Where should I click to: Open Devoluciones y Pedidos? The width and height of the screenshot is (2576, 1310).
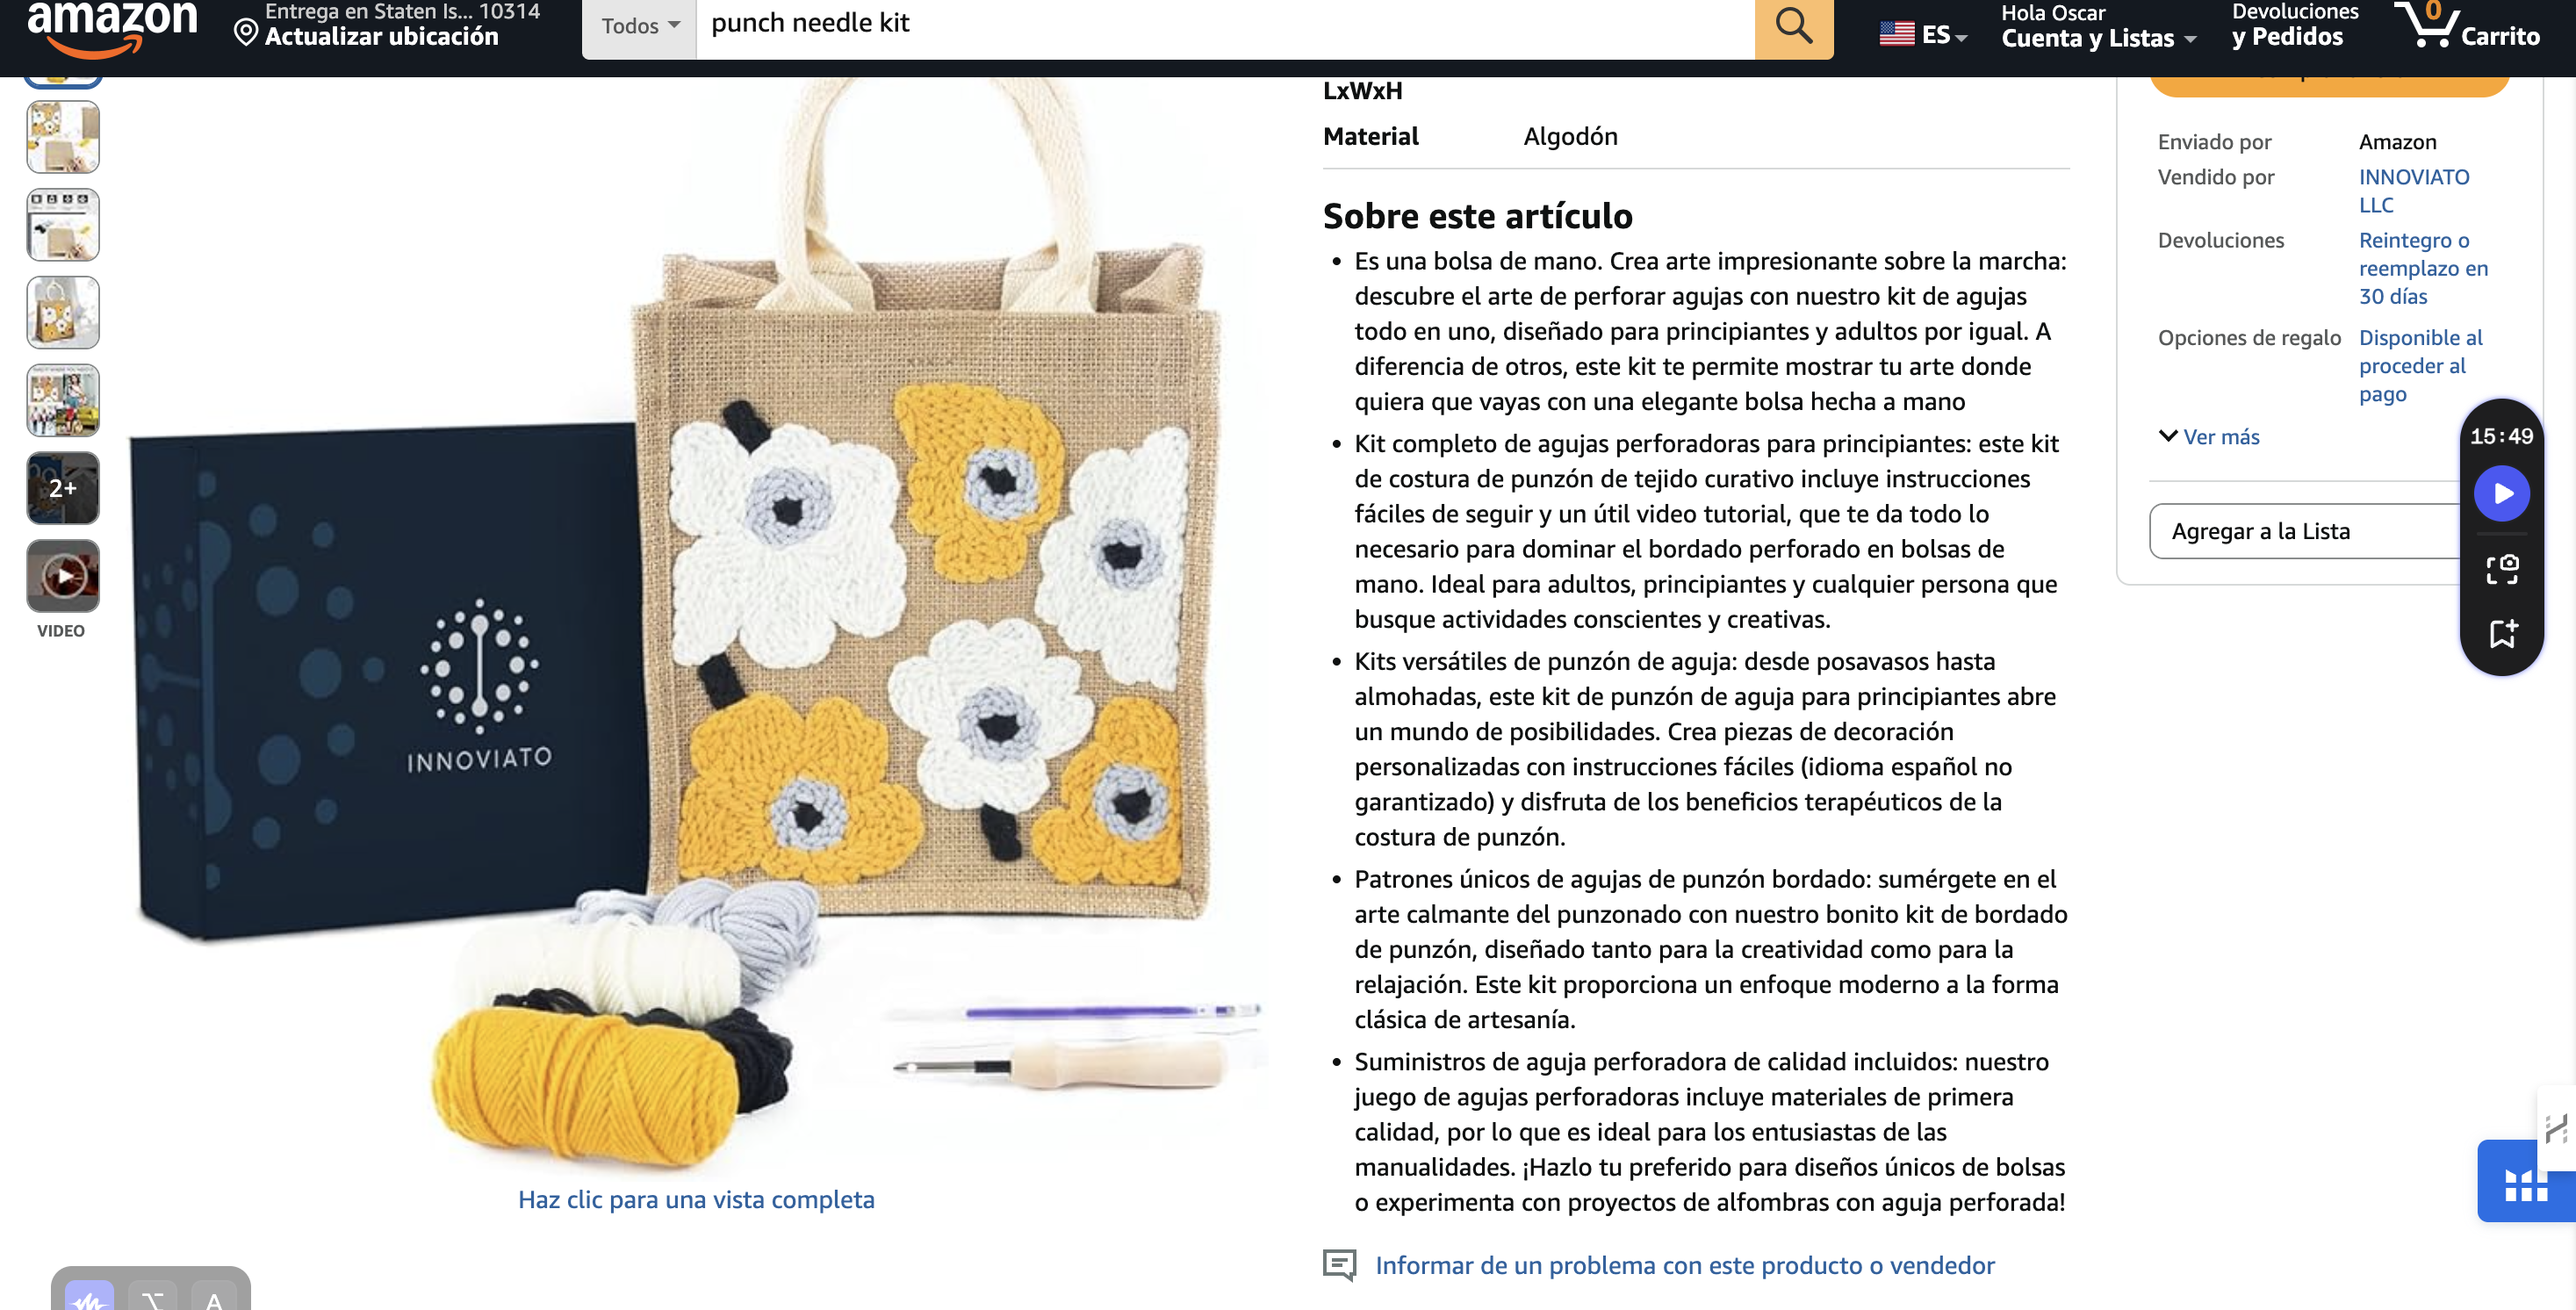[x=2294, y=27]
